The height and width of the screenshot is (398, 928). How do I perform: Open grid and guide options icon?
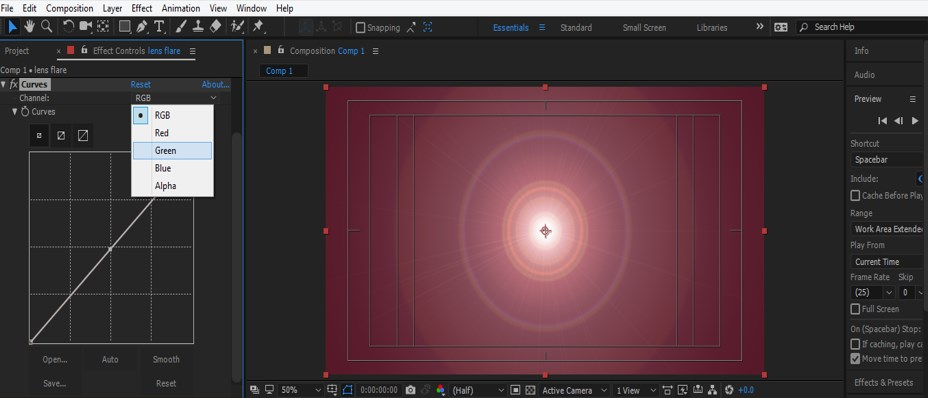(x=331, y=390)
